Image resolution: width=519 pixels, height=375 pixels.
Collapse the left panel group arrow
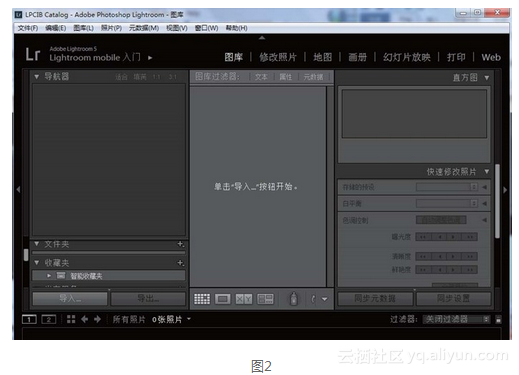(18, 189)
